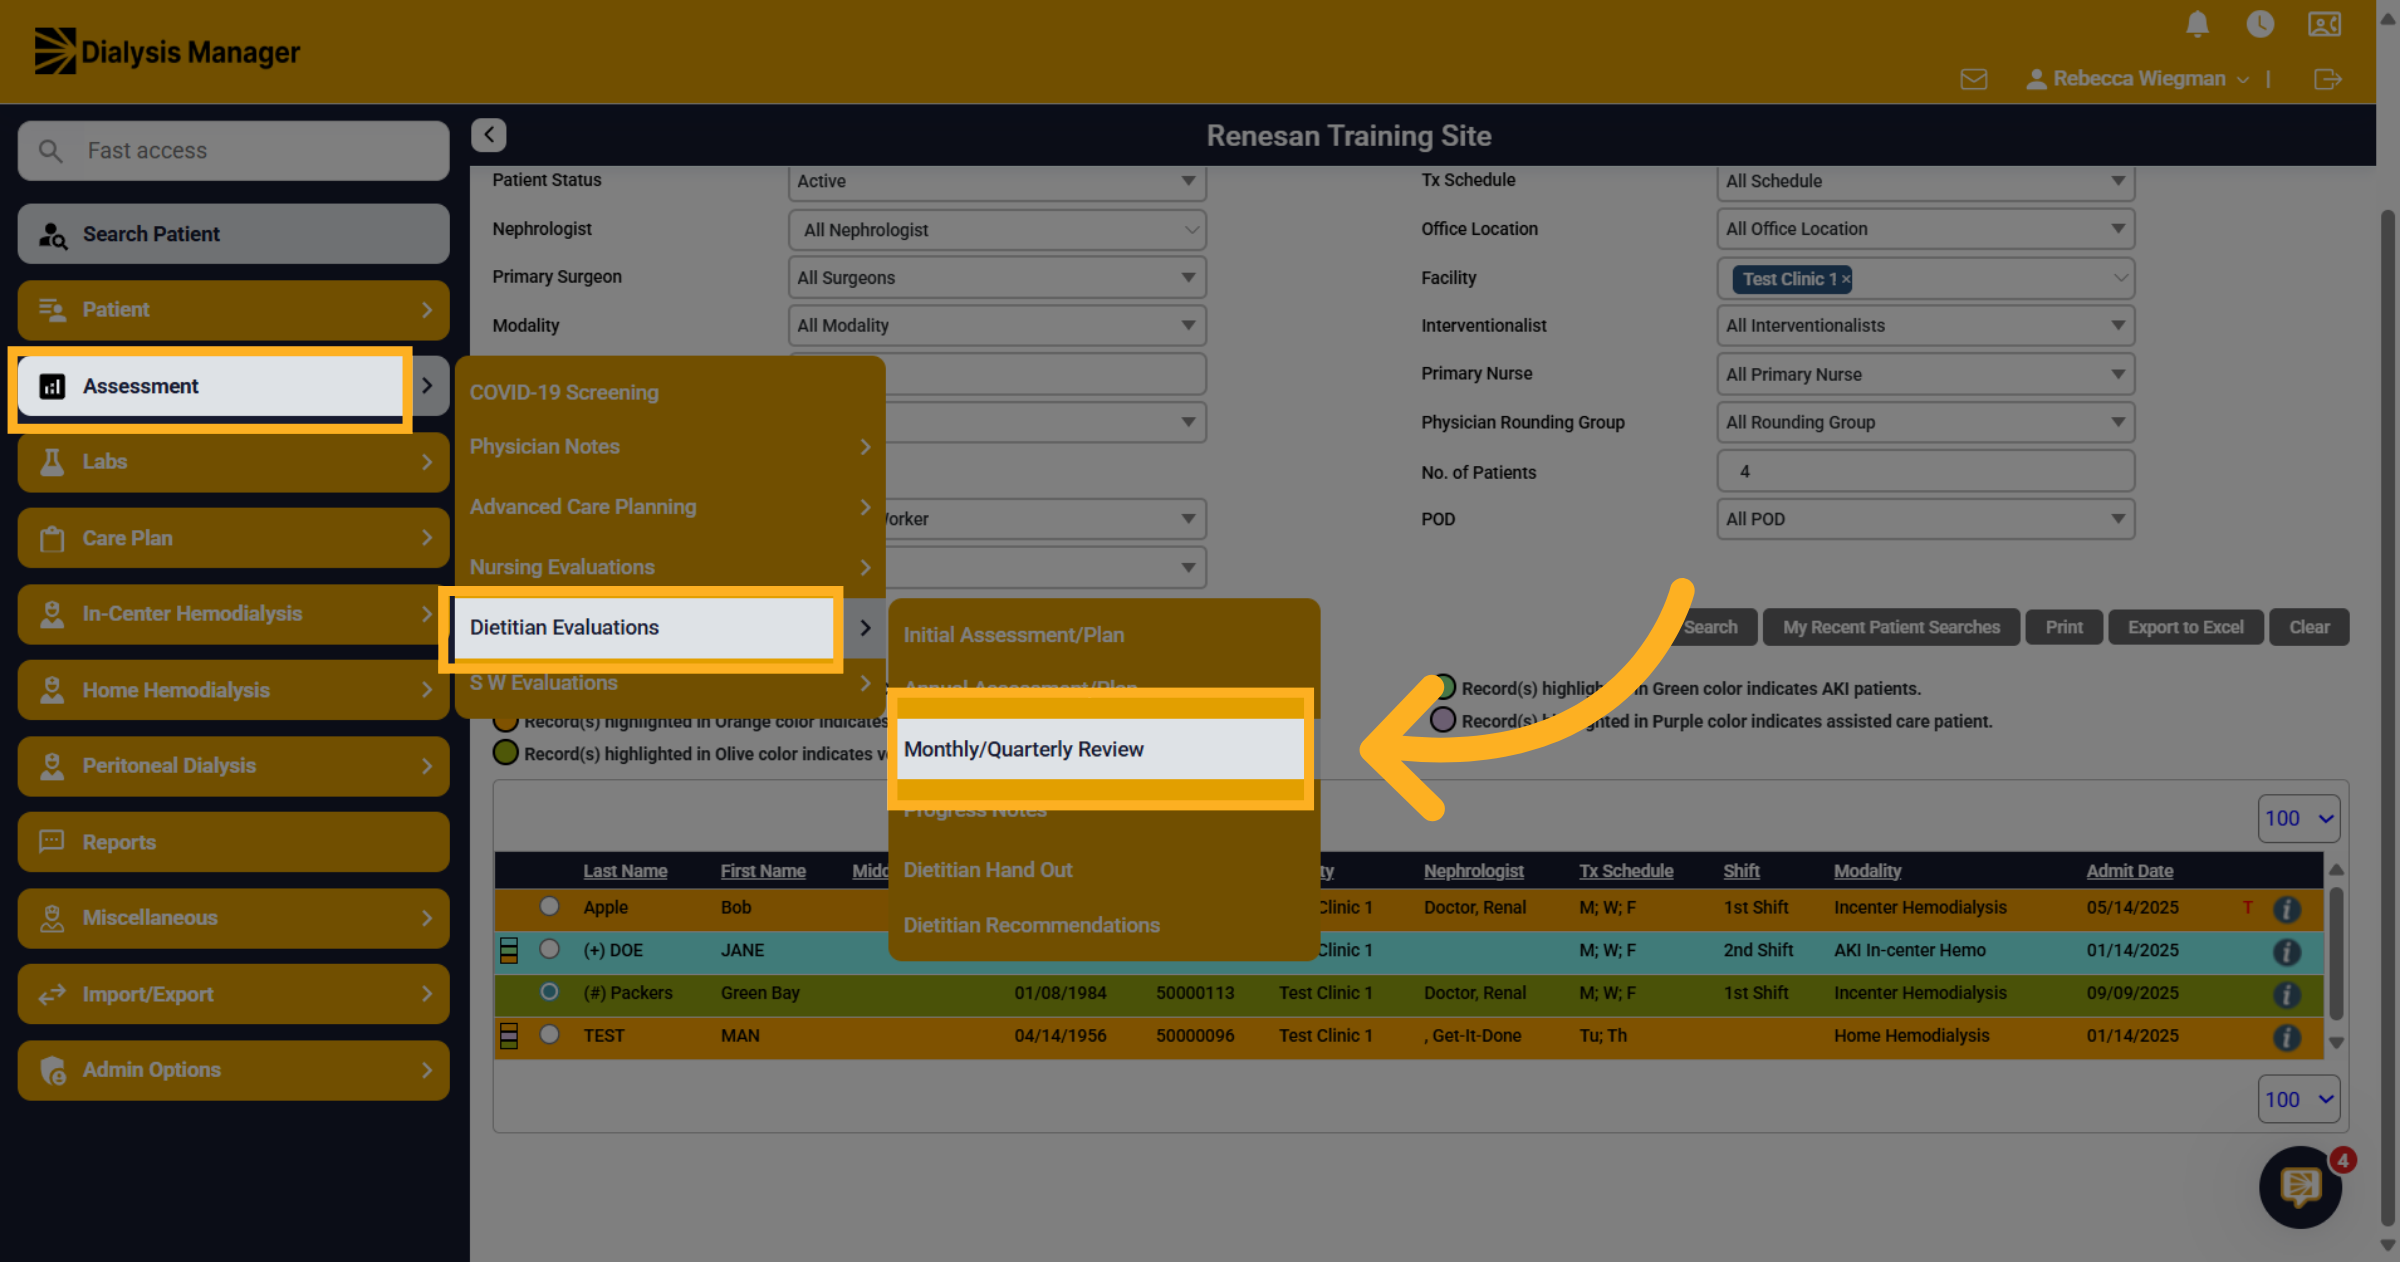
Task: Click the results table vertical scrollbar
Action: pyautogui.click(x=2336, y=955)
